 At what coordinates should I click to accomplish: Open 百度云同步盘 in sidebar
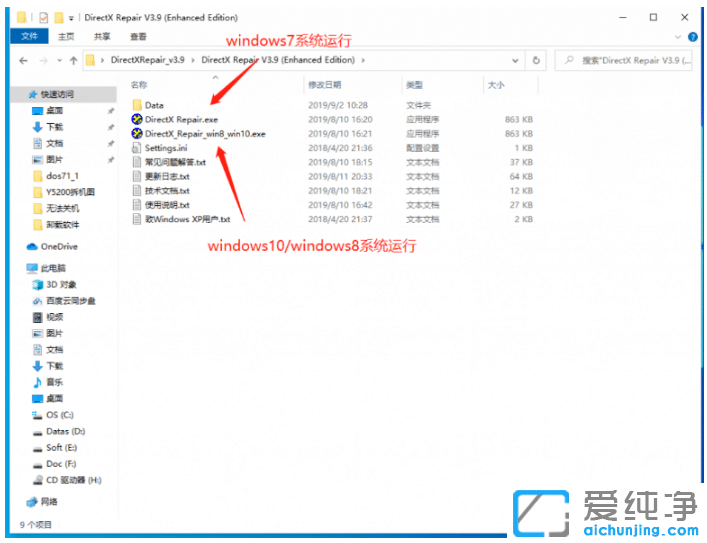[x=70, y=301]
